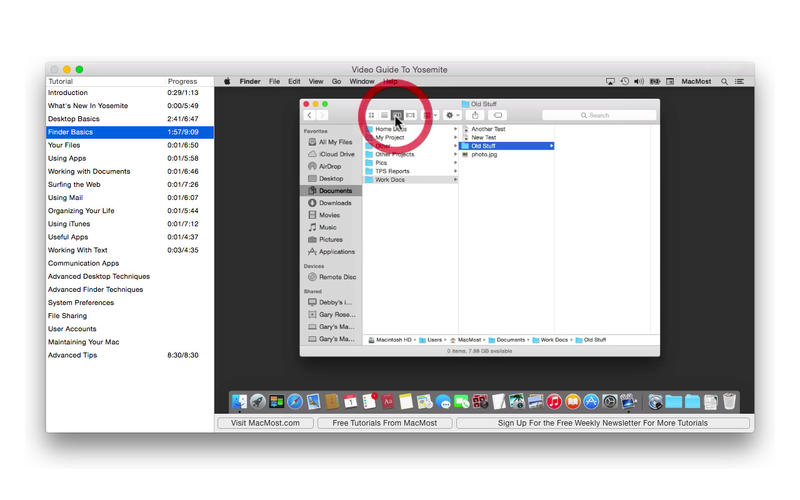Click the Edit Tags toolbar icon
800x500 pixels.
click(498, 115)
